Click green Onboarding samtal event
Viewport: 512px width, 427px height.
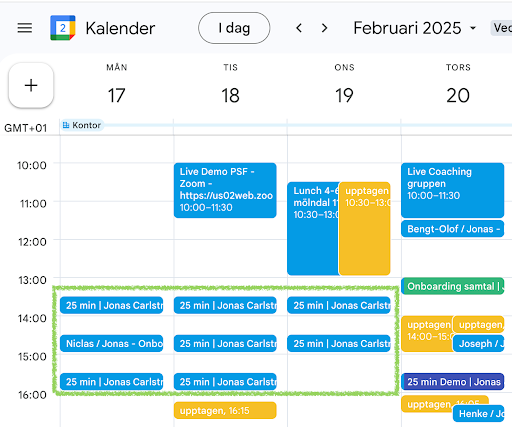(453, 286)
